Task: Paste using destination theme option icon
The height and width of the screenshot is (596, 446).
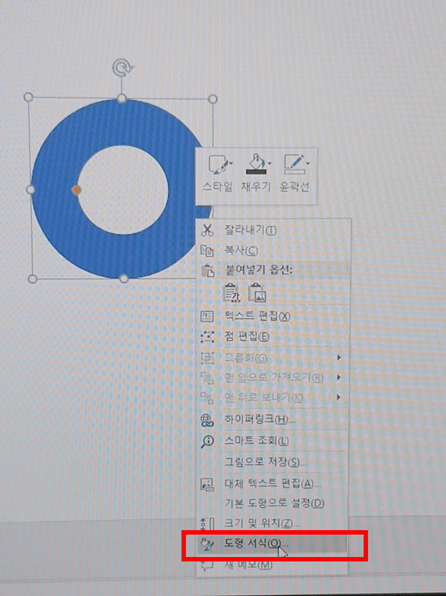Action: click(231, 293)
